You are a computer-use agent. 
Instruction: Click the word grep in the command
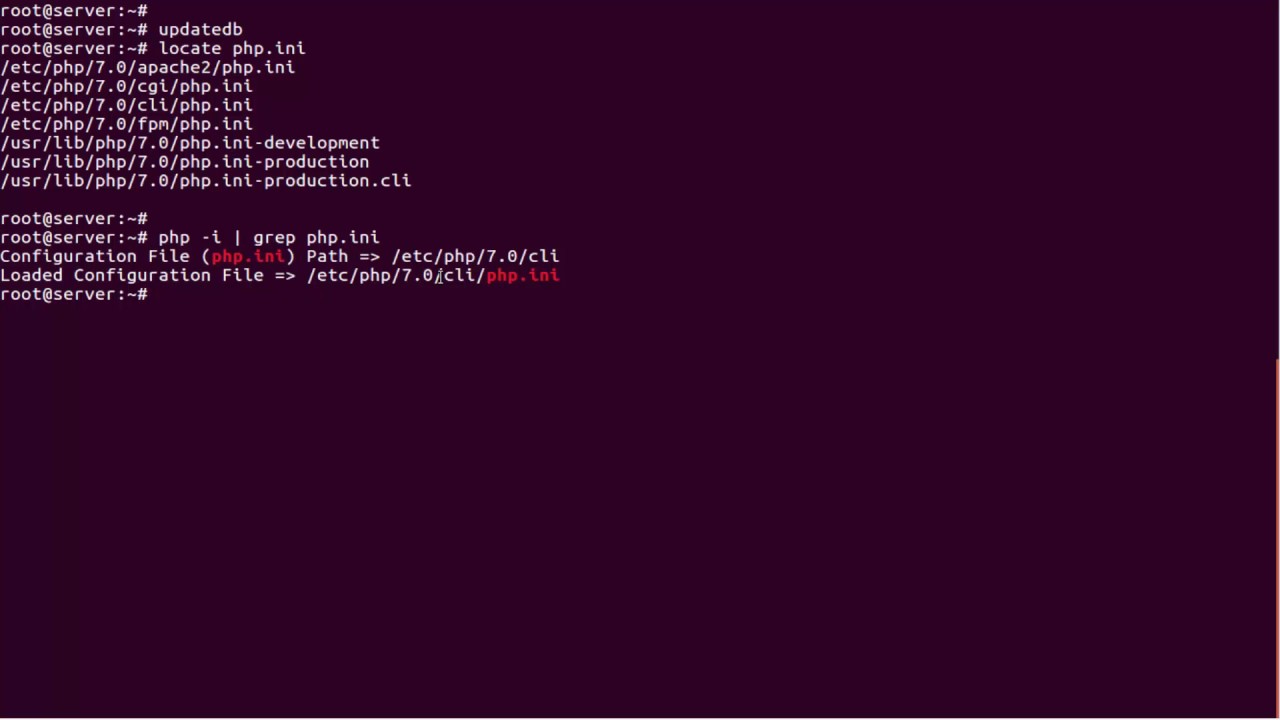coord(274,237)
